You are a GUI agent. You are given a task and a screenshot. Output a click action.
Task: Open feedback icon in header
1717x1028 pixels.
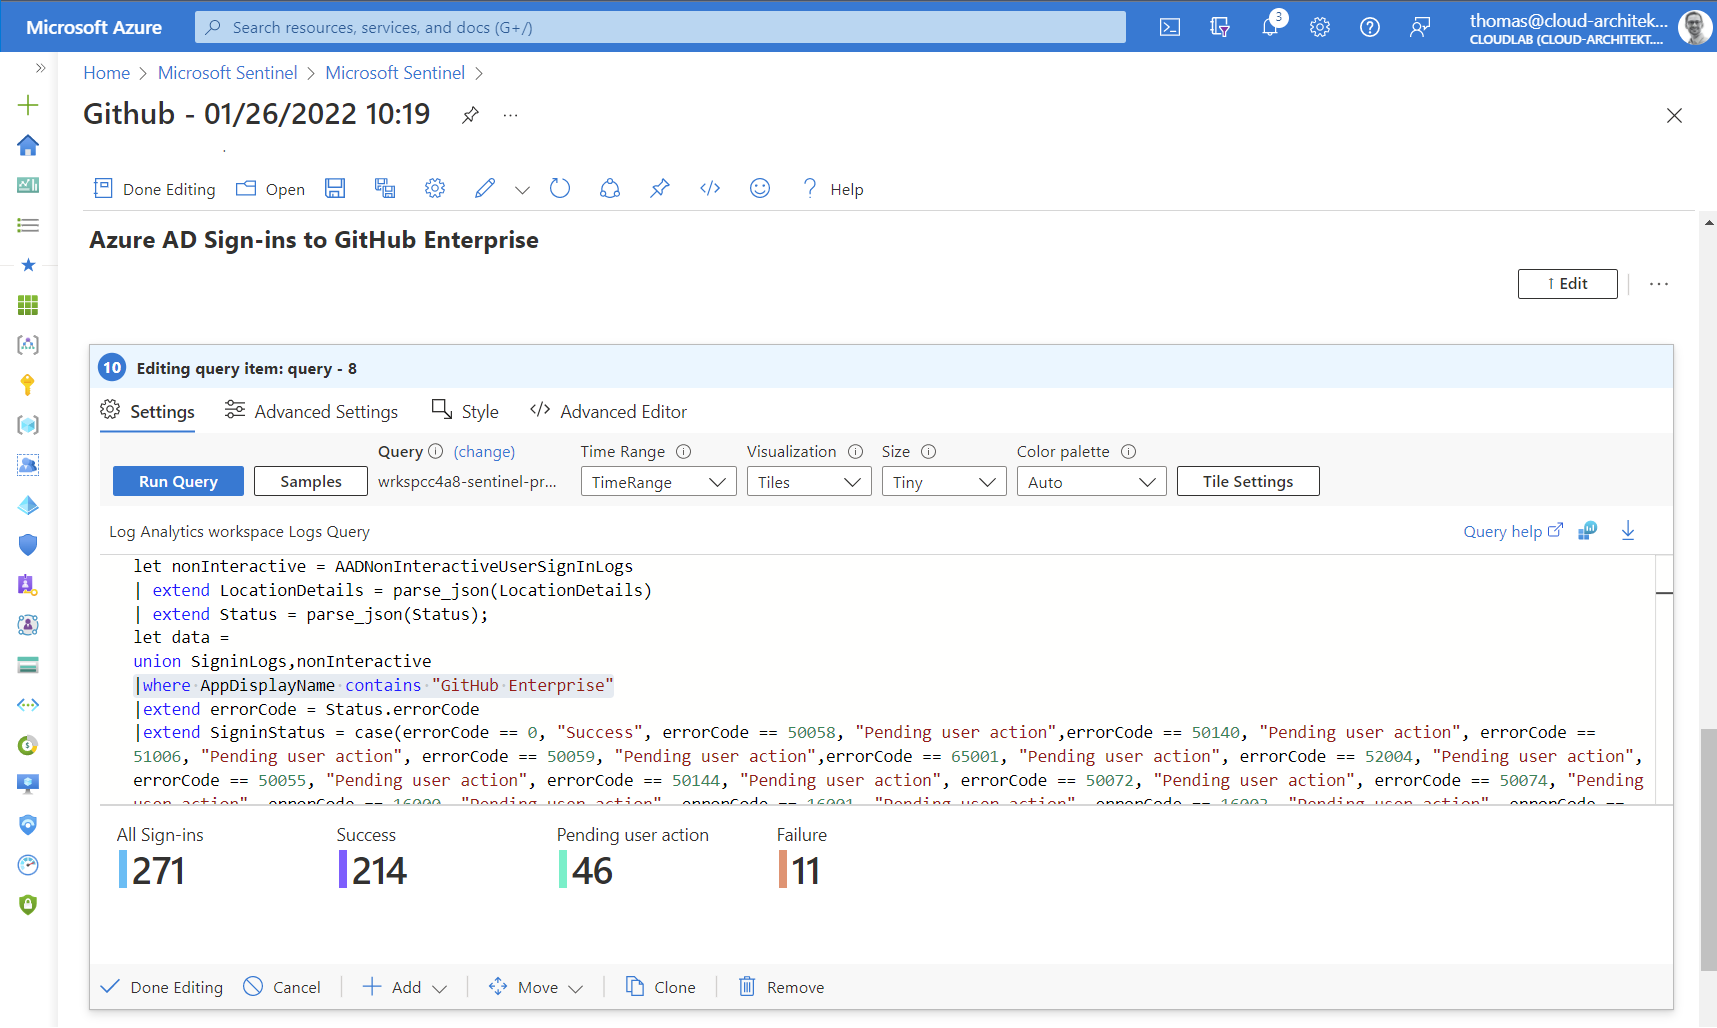[1420, 27]
